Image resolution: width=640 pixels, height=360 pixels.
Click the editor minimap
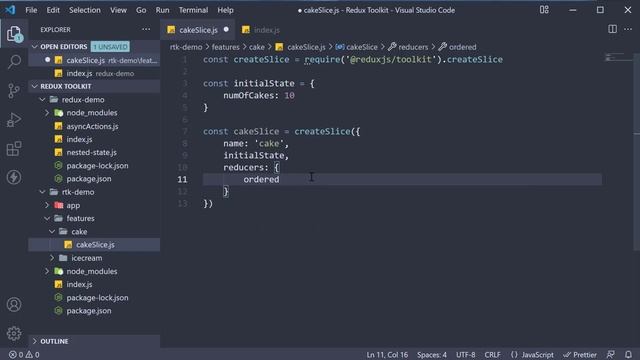tap(618, 57)
